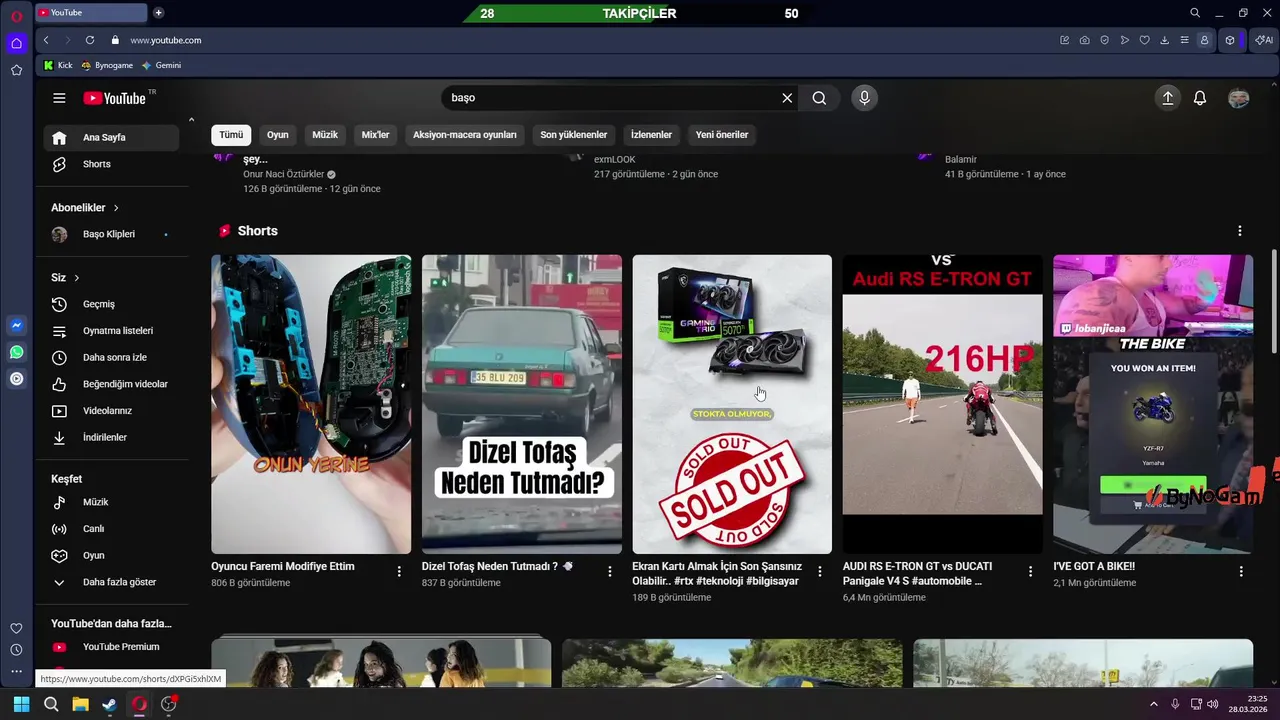This screenshot has height=720, width=1280.
Task: Open the Opera sidebar bookmarks star
Action: tap(16, 70)
